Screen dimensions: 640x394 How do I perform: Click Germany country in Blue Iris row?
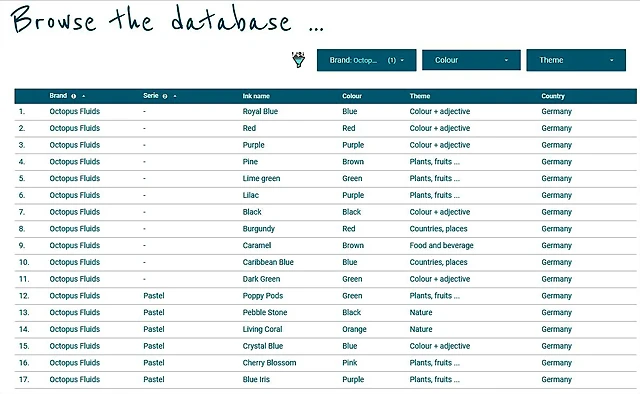point(556,379)
